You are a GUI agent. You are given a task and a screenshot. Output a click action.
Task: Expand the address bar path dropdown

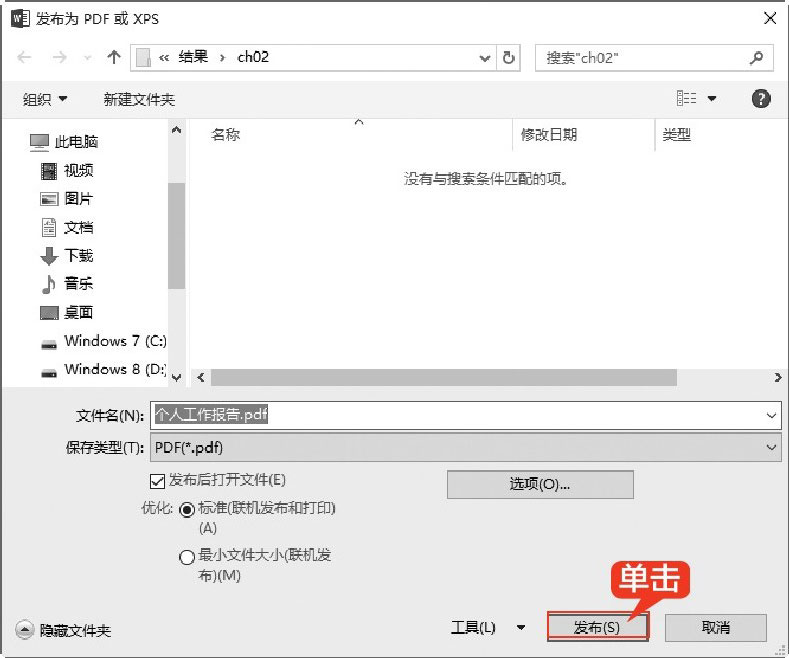point(485,58)
